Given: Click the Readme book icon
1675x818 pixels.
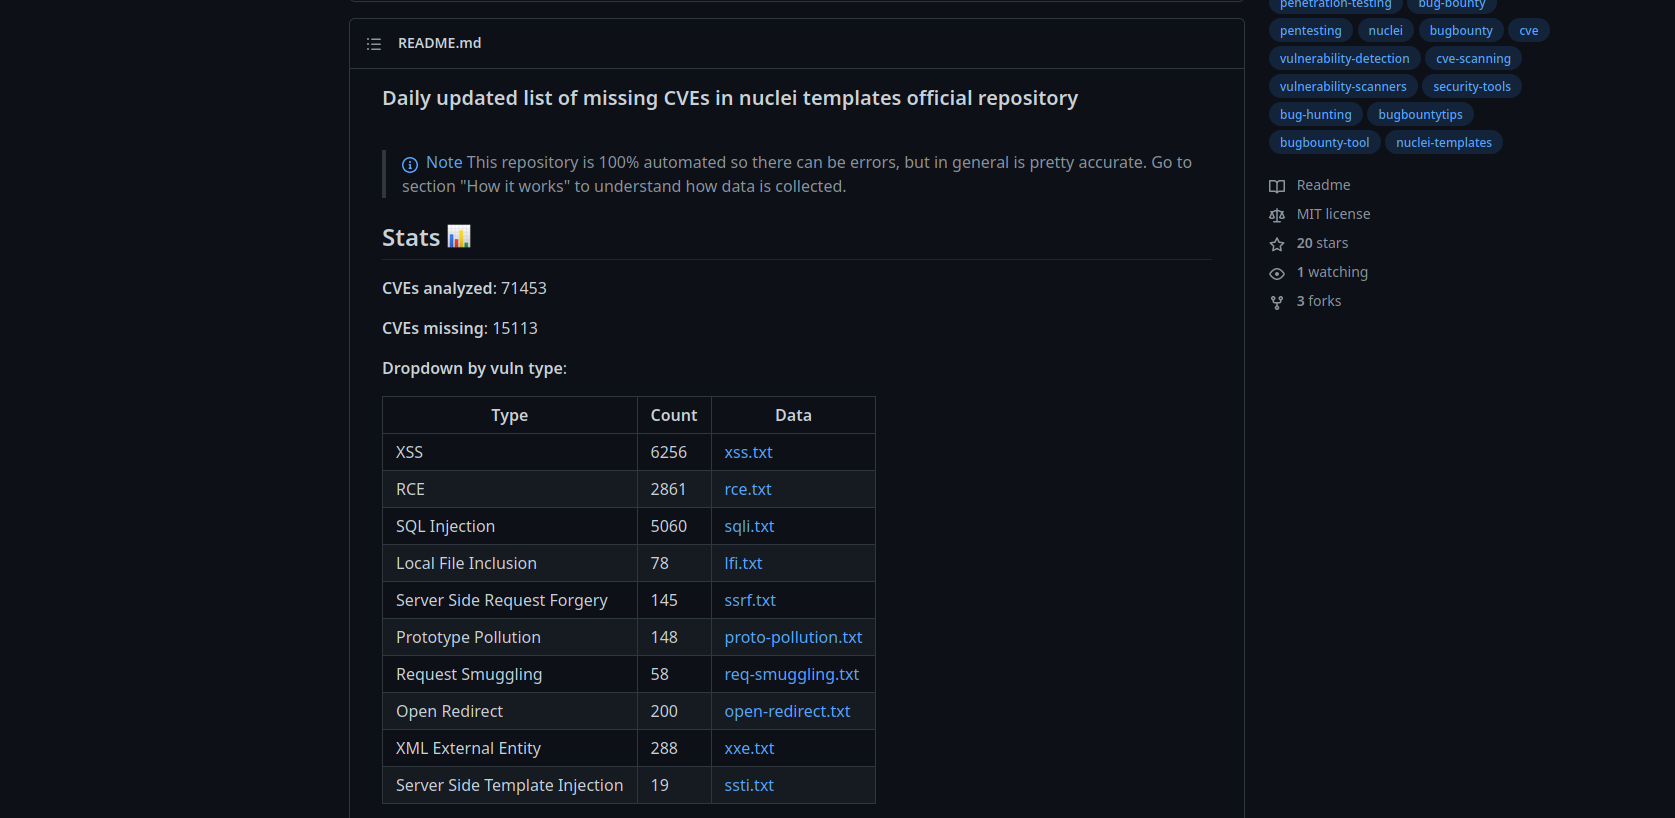Looking at the screenshot, I should pos(1277,186).
